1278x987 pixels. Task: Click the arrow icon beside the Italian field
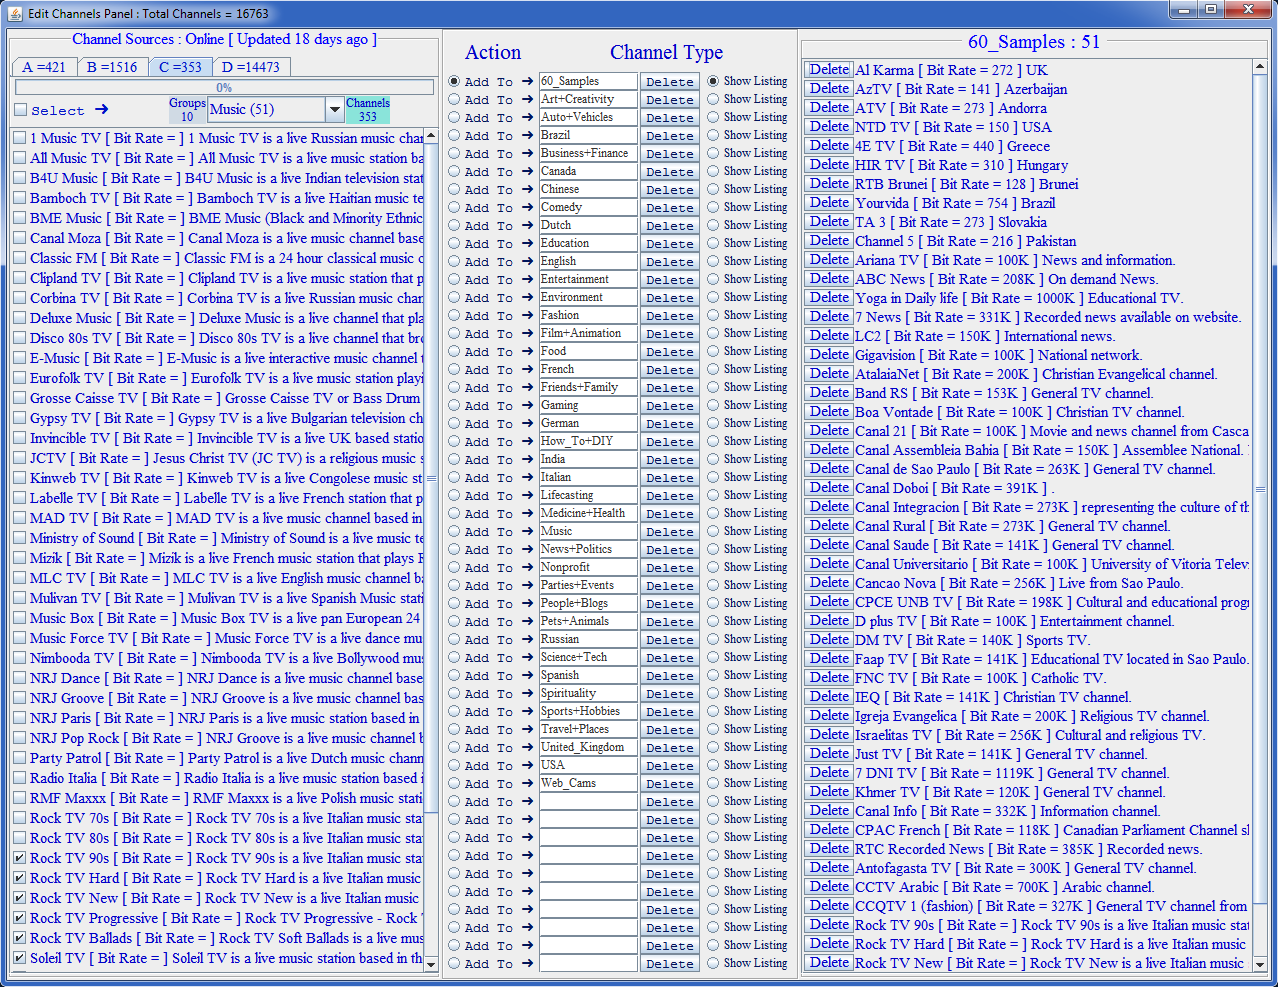(x=527, y=477)
